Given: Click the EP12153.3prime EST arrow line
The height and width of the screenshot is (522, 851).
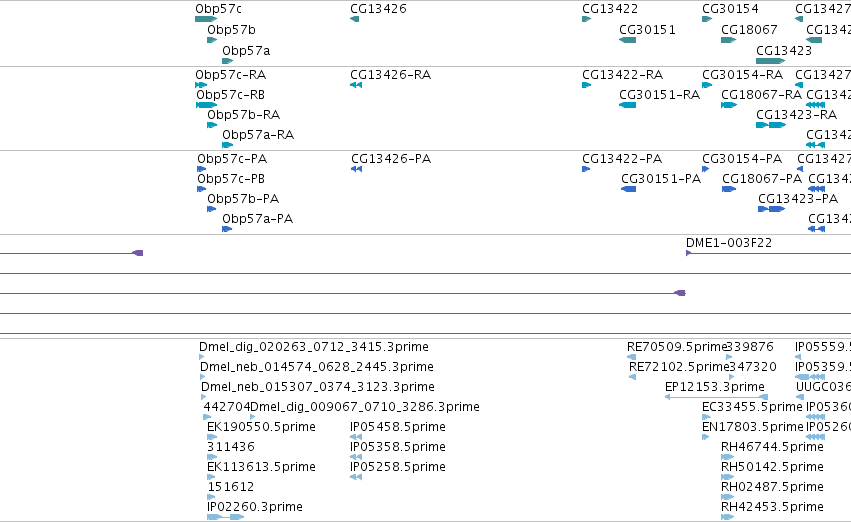Looking at the screenshot, I should click(716, 397).
